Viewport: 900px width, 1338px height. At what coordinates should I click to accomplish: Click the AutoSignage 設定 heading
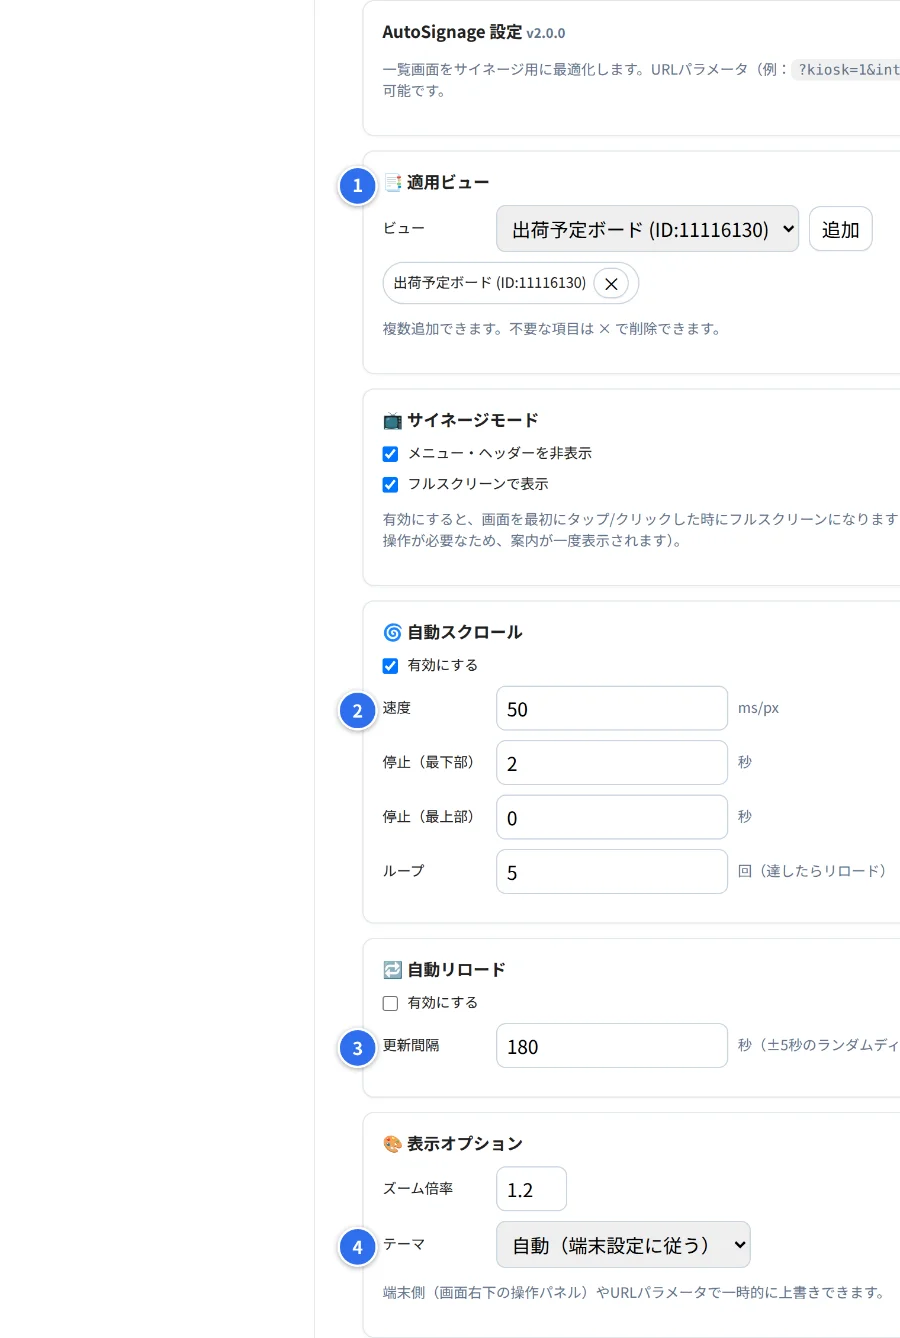point(452,32)
